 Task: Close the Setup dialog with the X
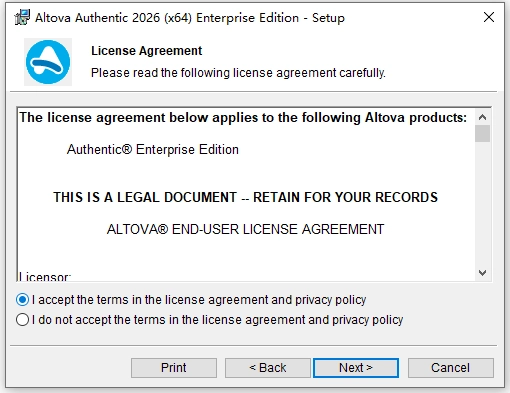coord(489,17)
